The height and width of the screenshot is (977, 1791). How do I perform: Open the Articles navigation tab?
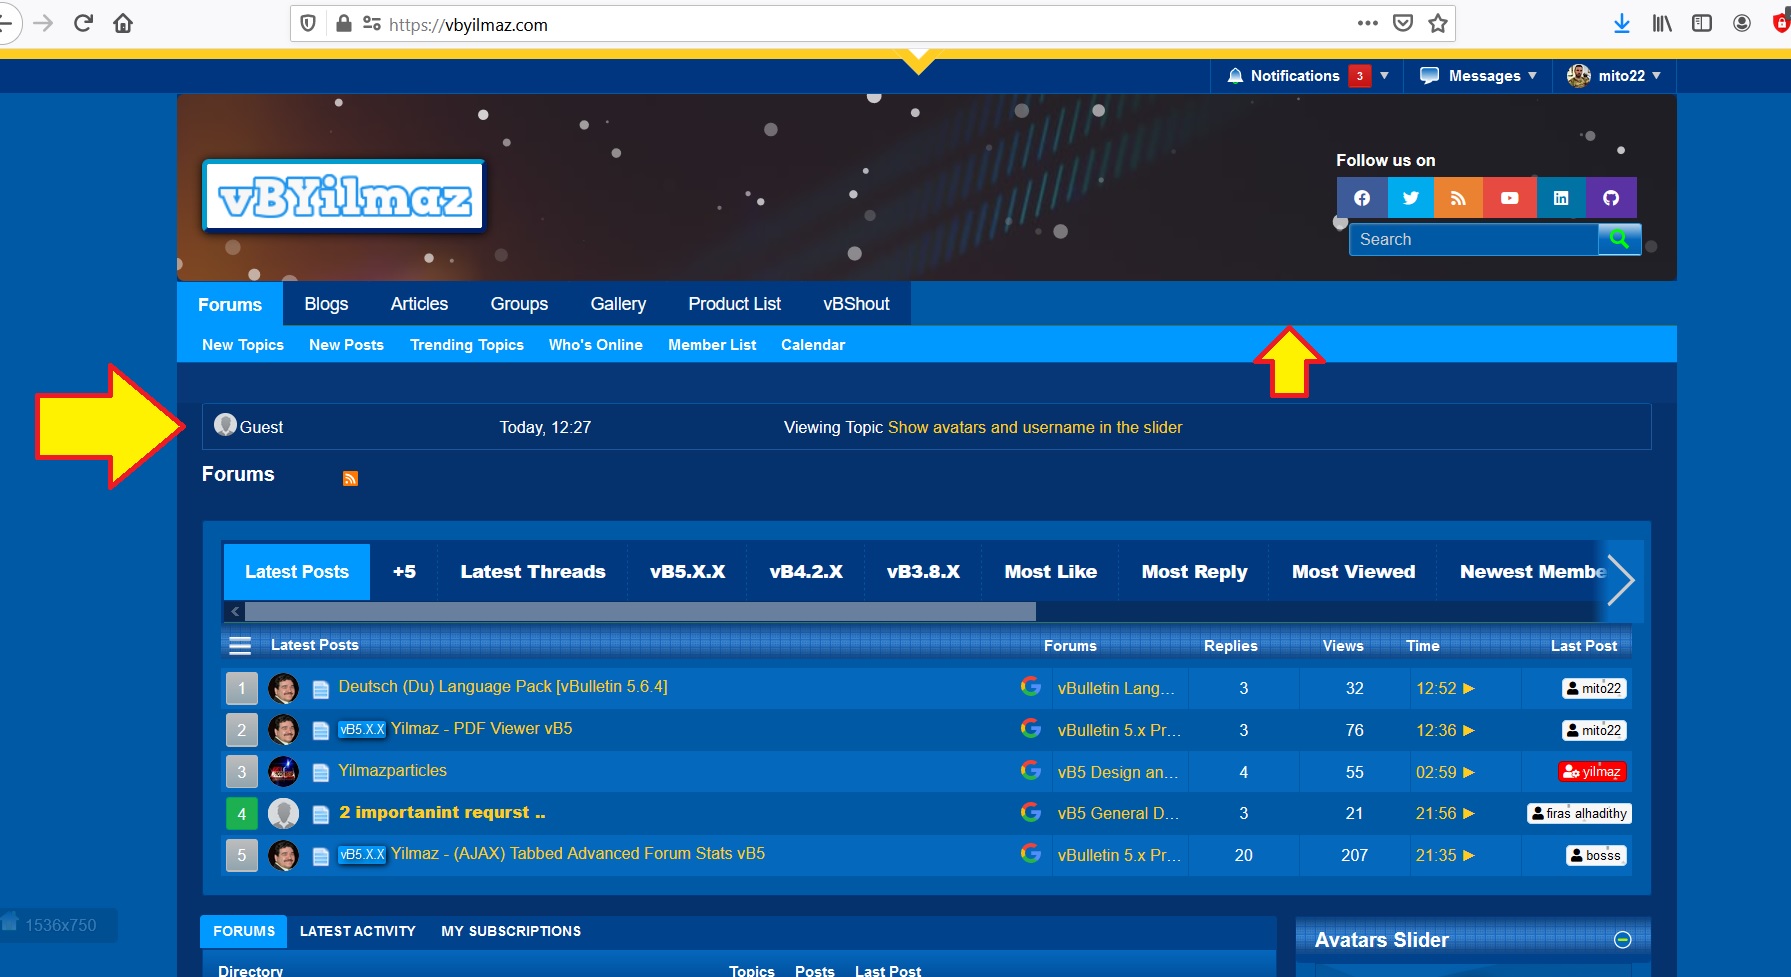(x=419, y=304)
